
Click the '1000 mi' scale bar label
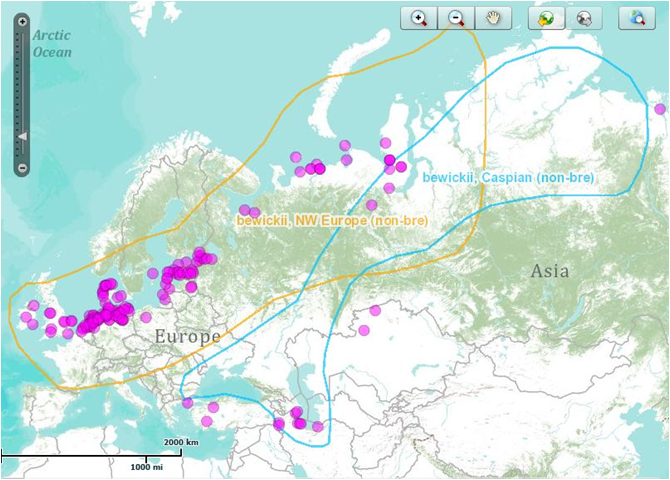(x=146, y=466)
